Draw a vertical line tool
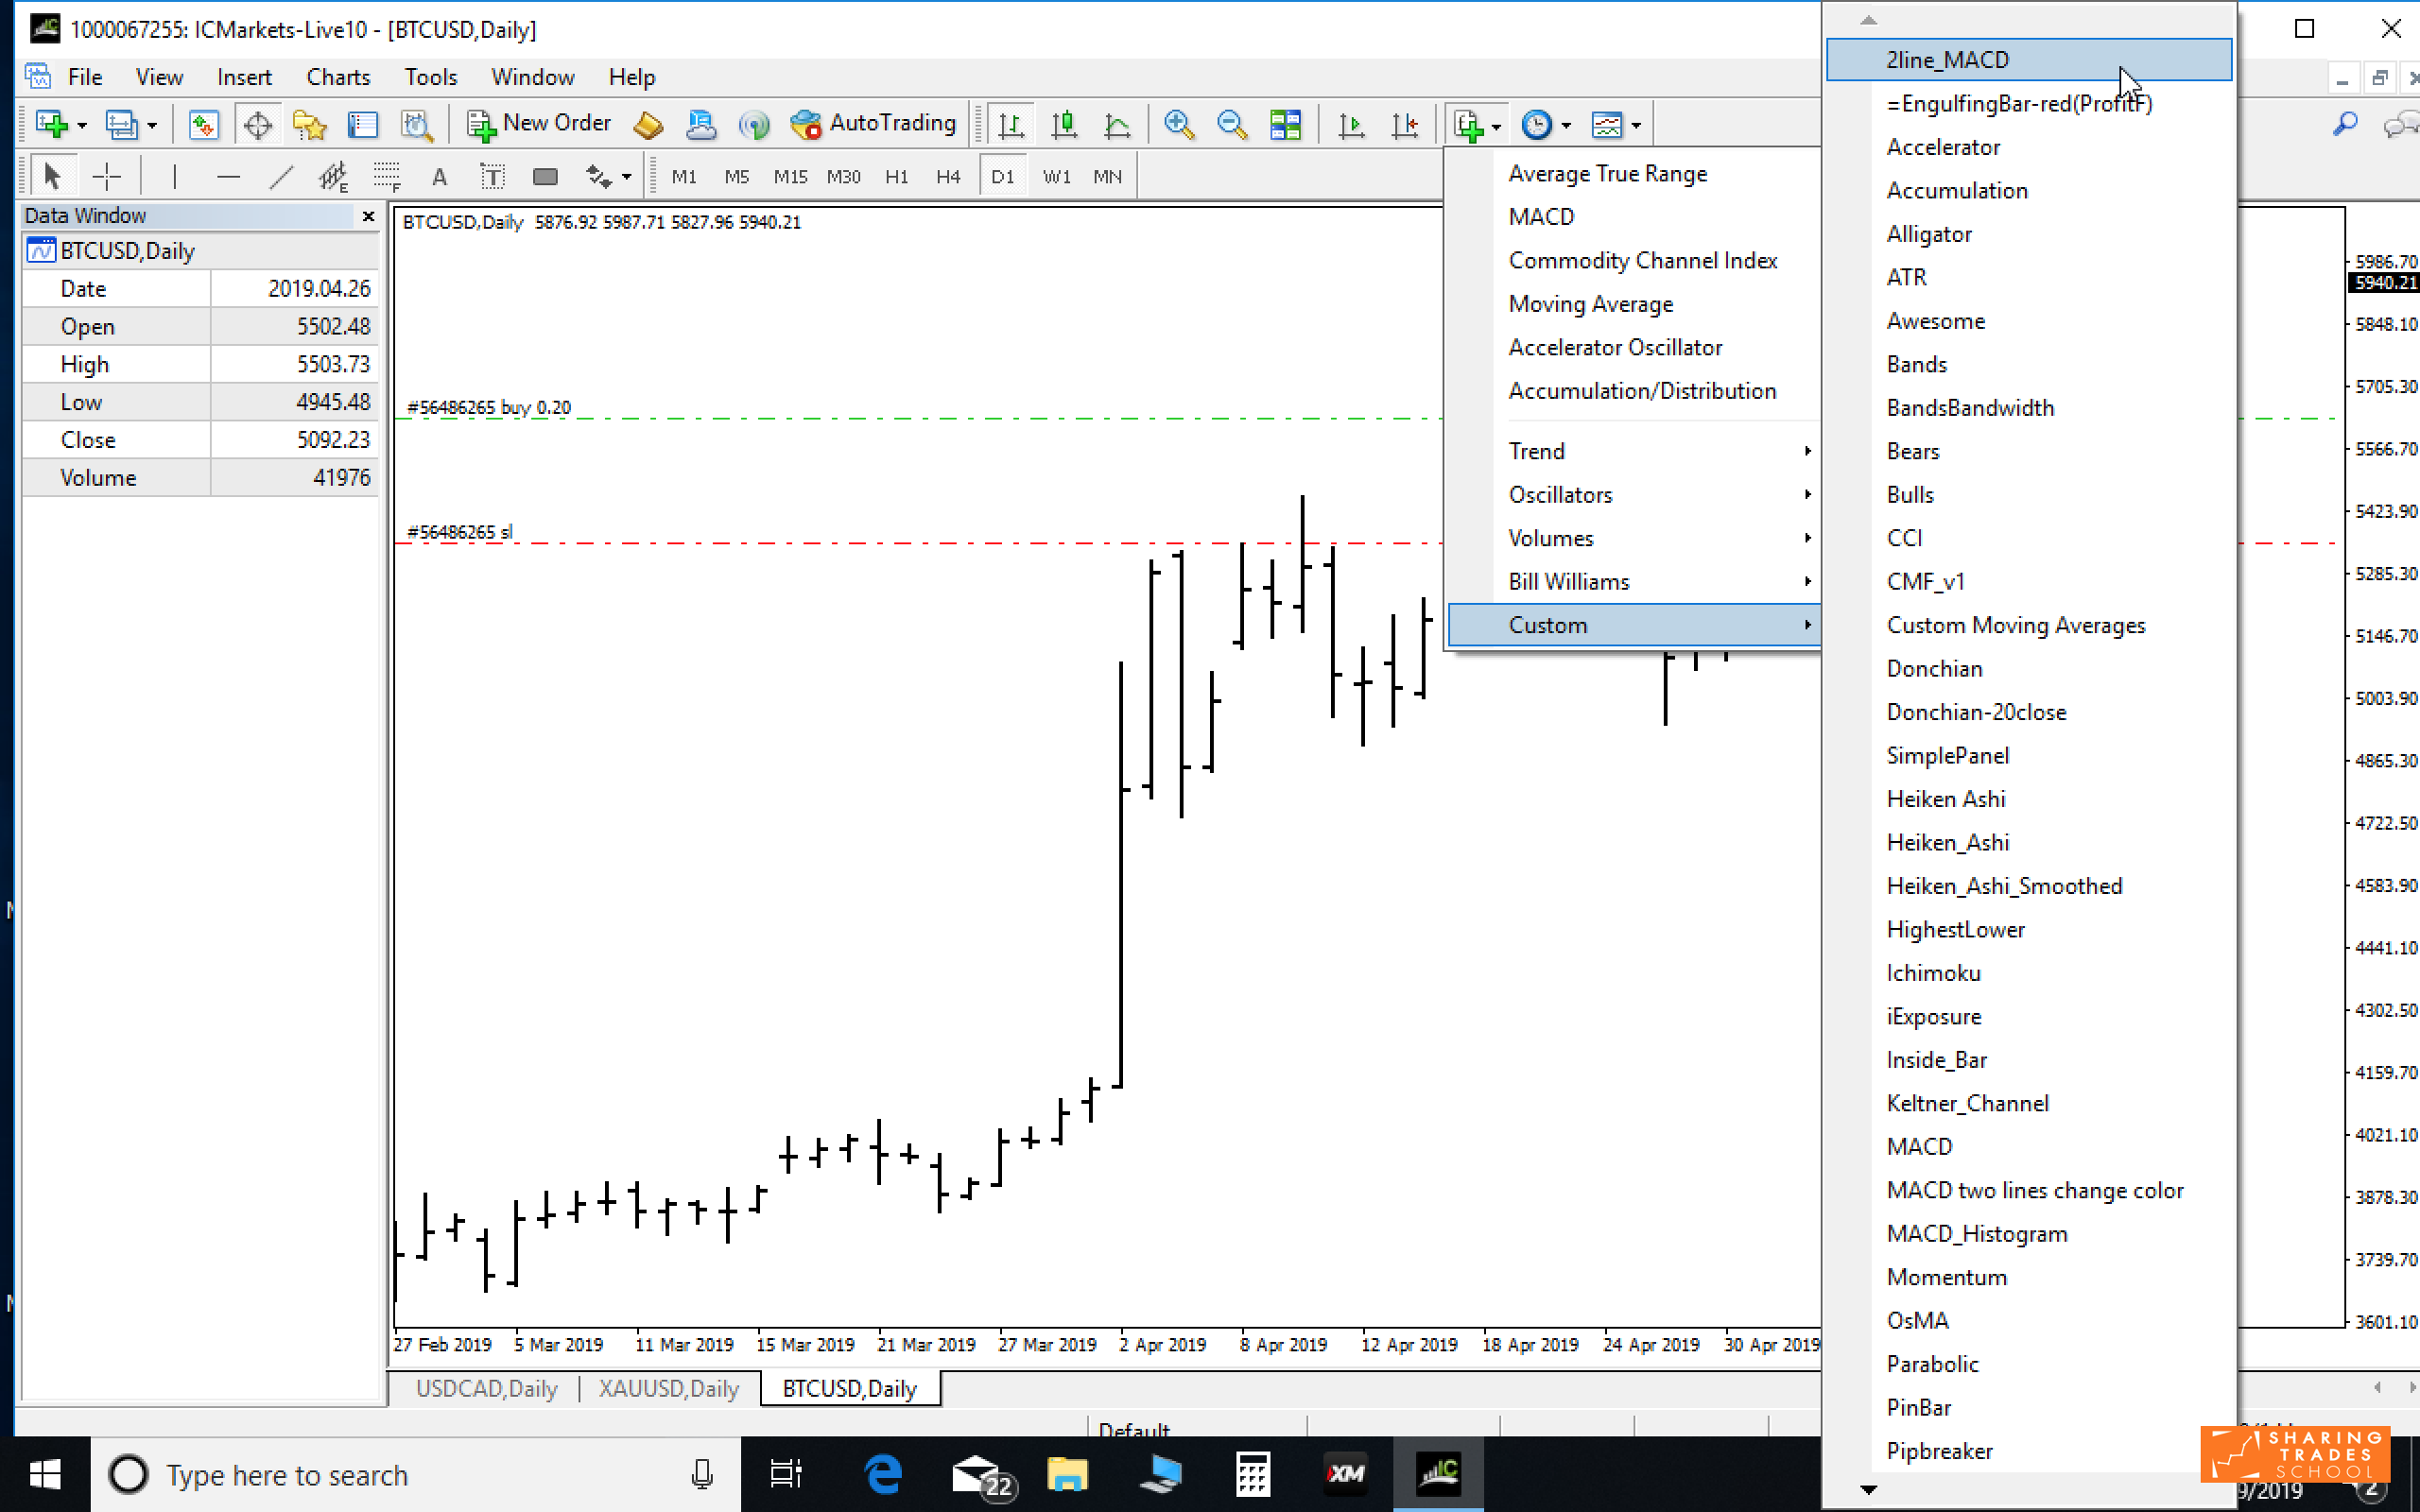2420x1512 pixels. (x=174, y=177)
